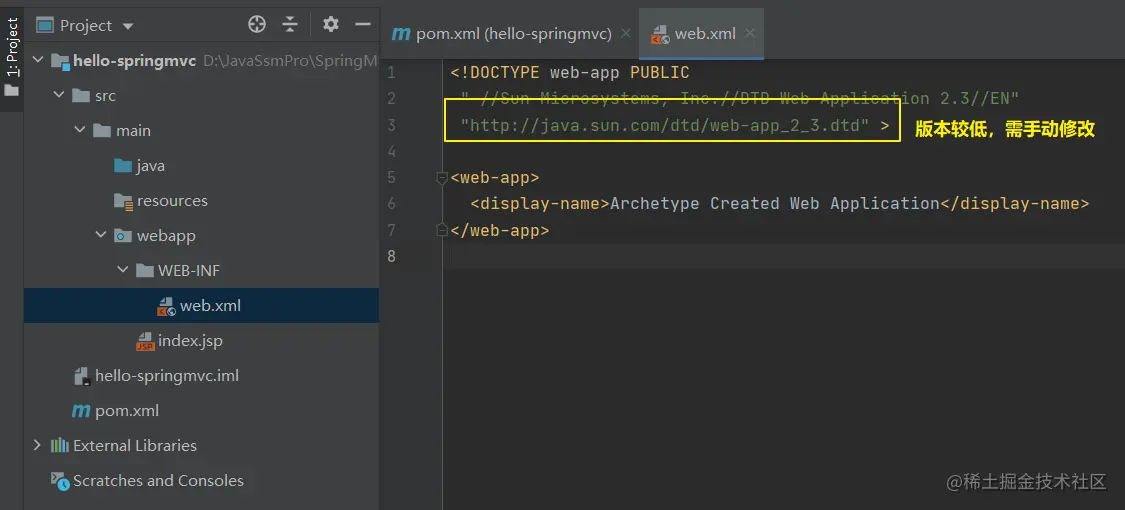Select the webapp folder icon
Viewport: 1125px width, 510px height.
(123, 235)
